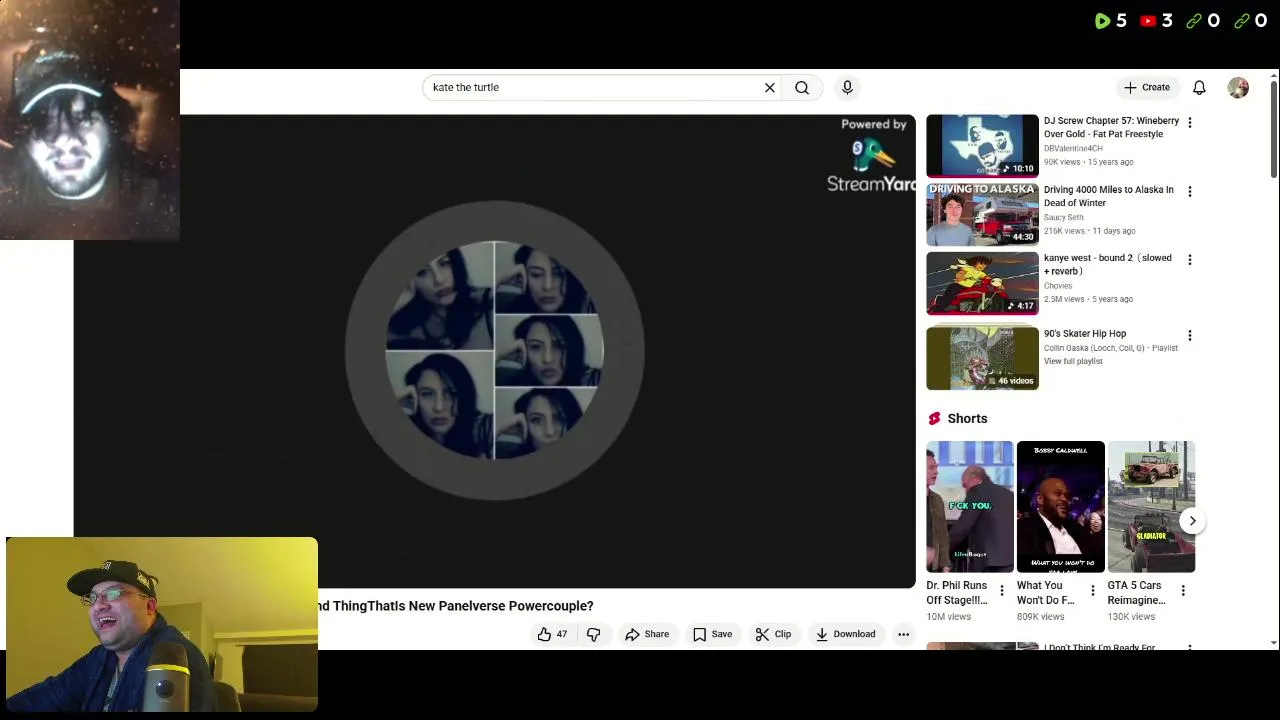This screenshot has height=720, width=1280.
Task: Save the video to a playlist
Action: click(x=712, y=634)
